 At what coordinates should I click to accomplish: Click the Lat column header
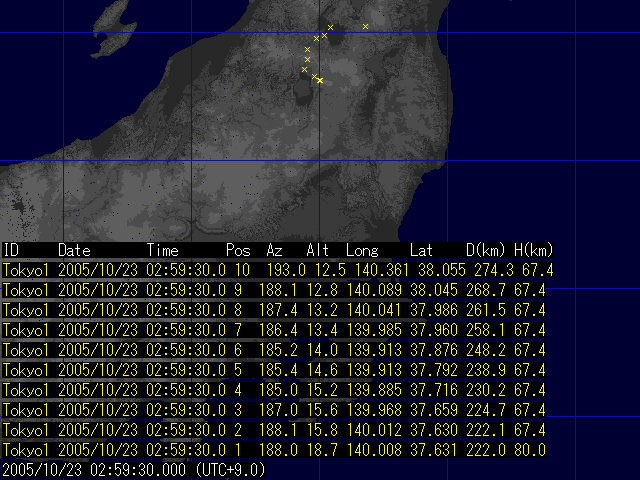pos(422,249)
